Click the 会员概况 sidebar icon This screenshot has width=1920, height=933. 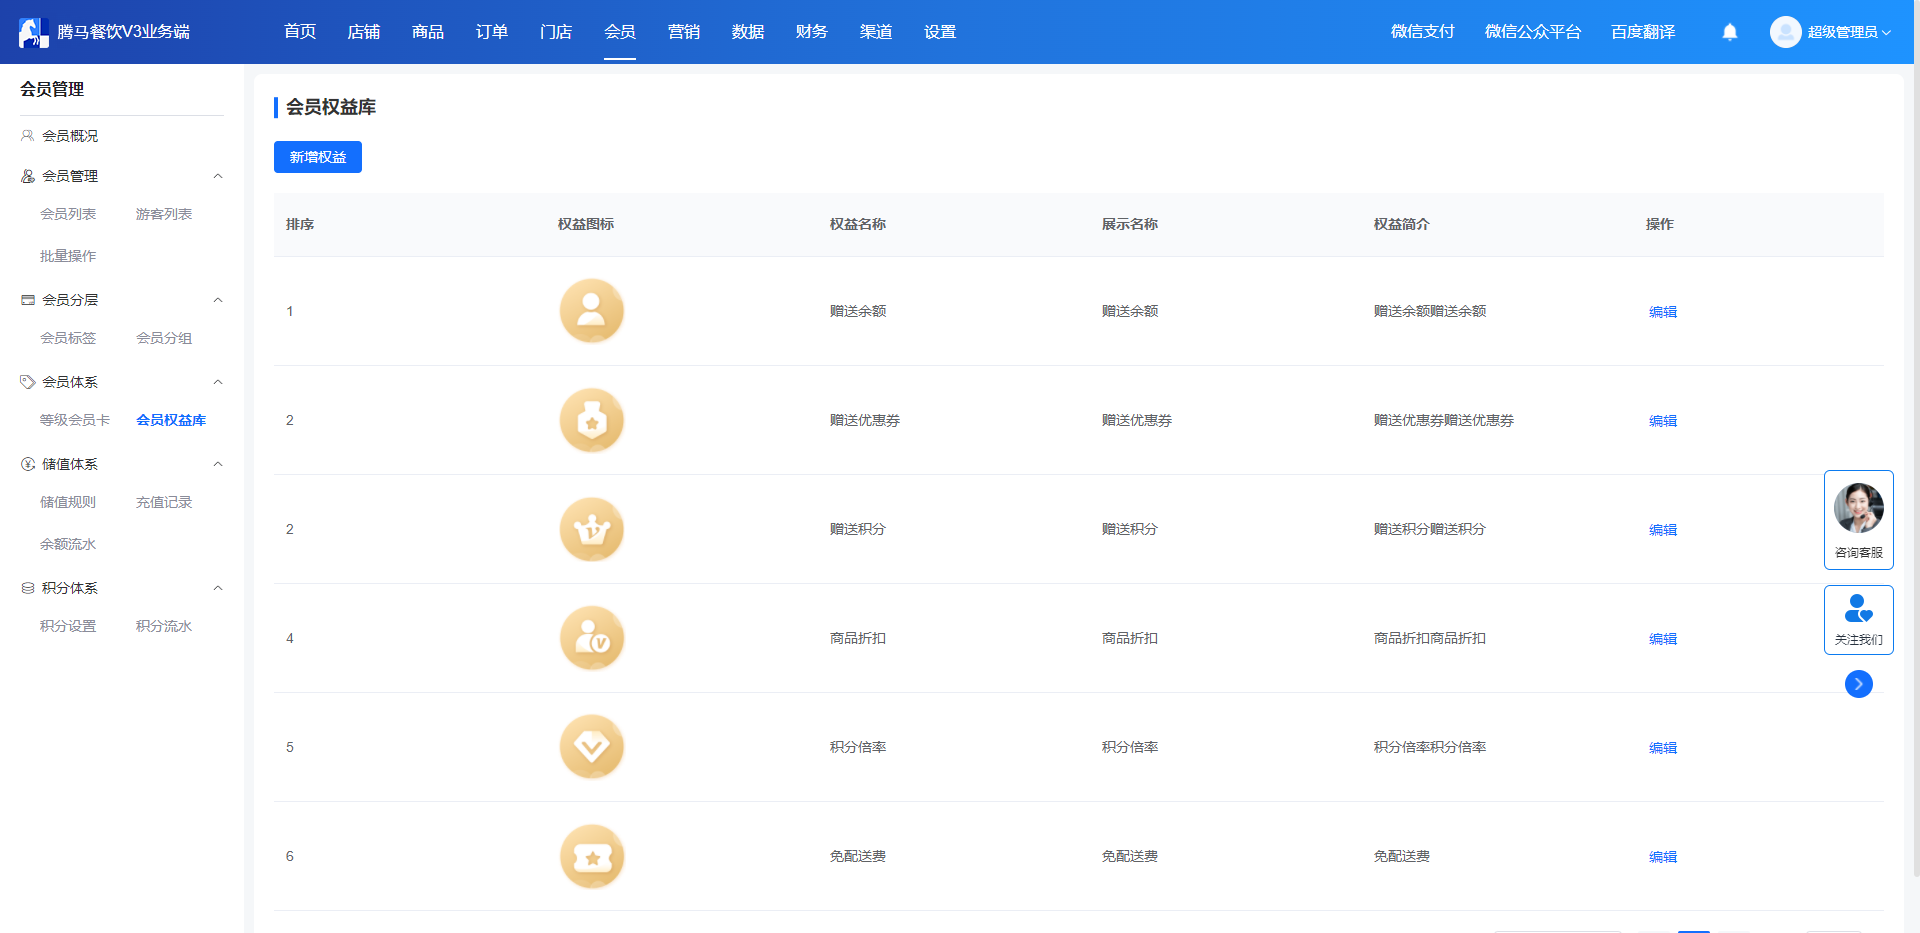coord(28,136)
